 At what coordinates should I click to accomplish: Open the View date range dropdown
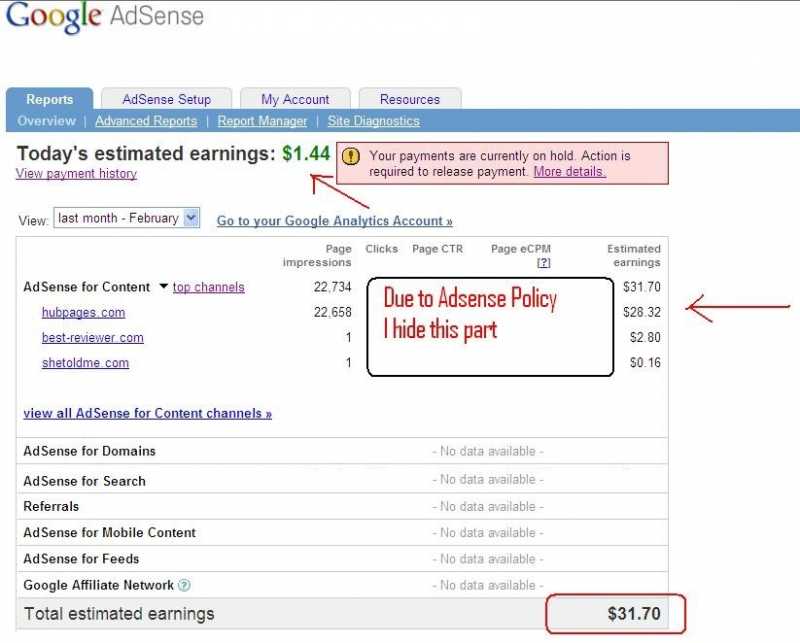click(x=191, y=218)
